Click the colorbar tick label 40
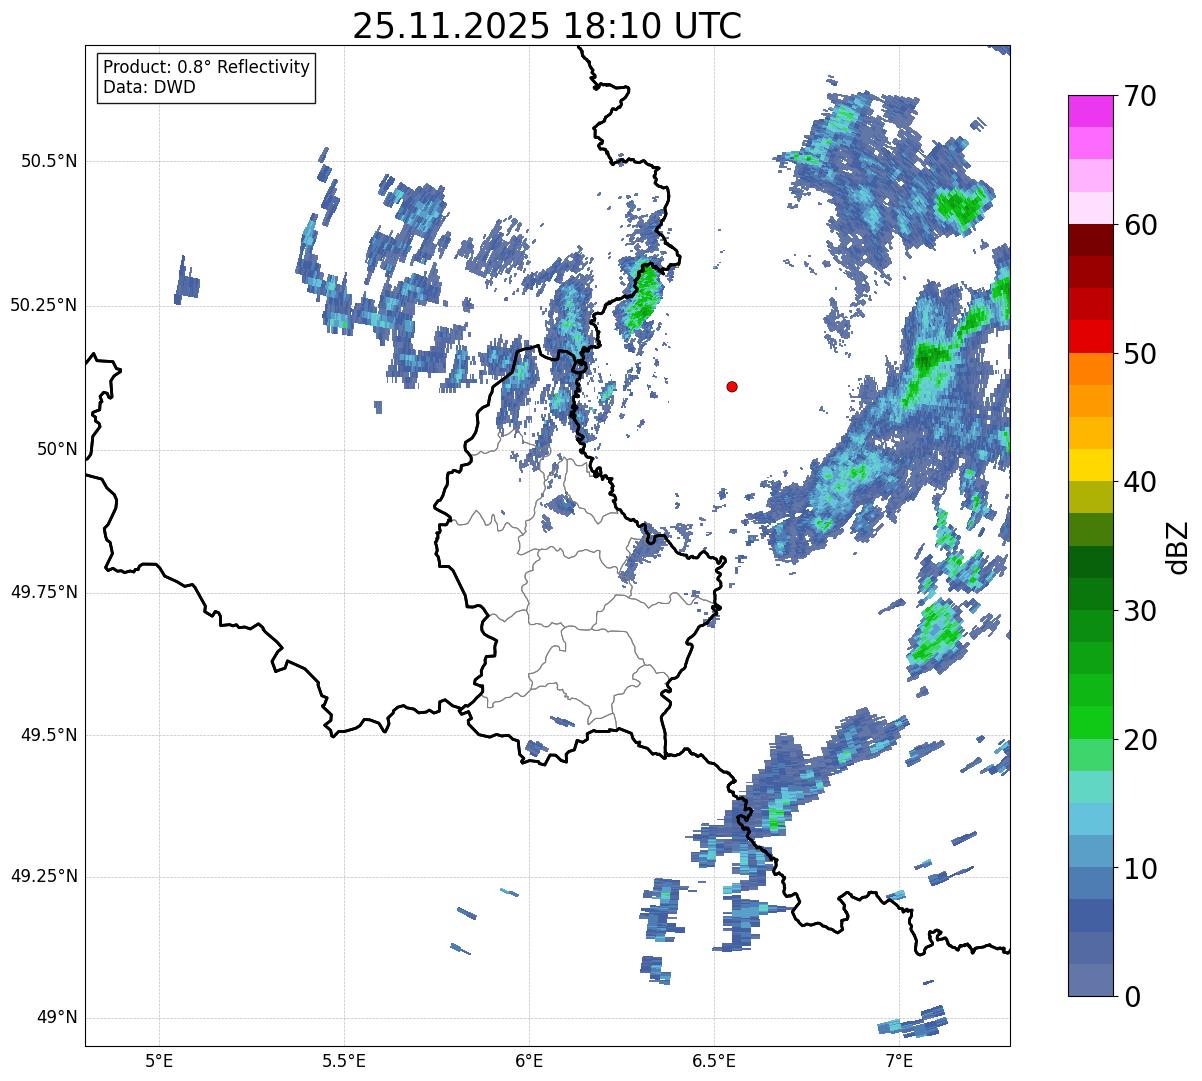This screenshot has width=1202, height=1081. point(1139,482)
